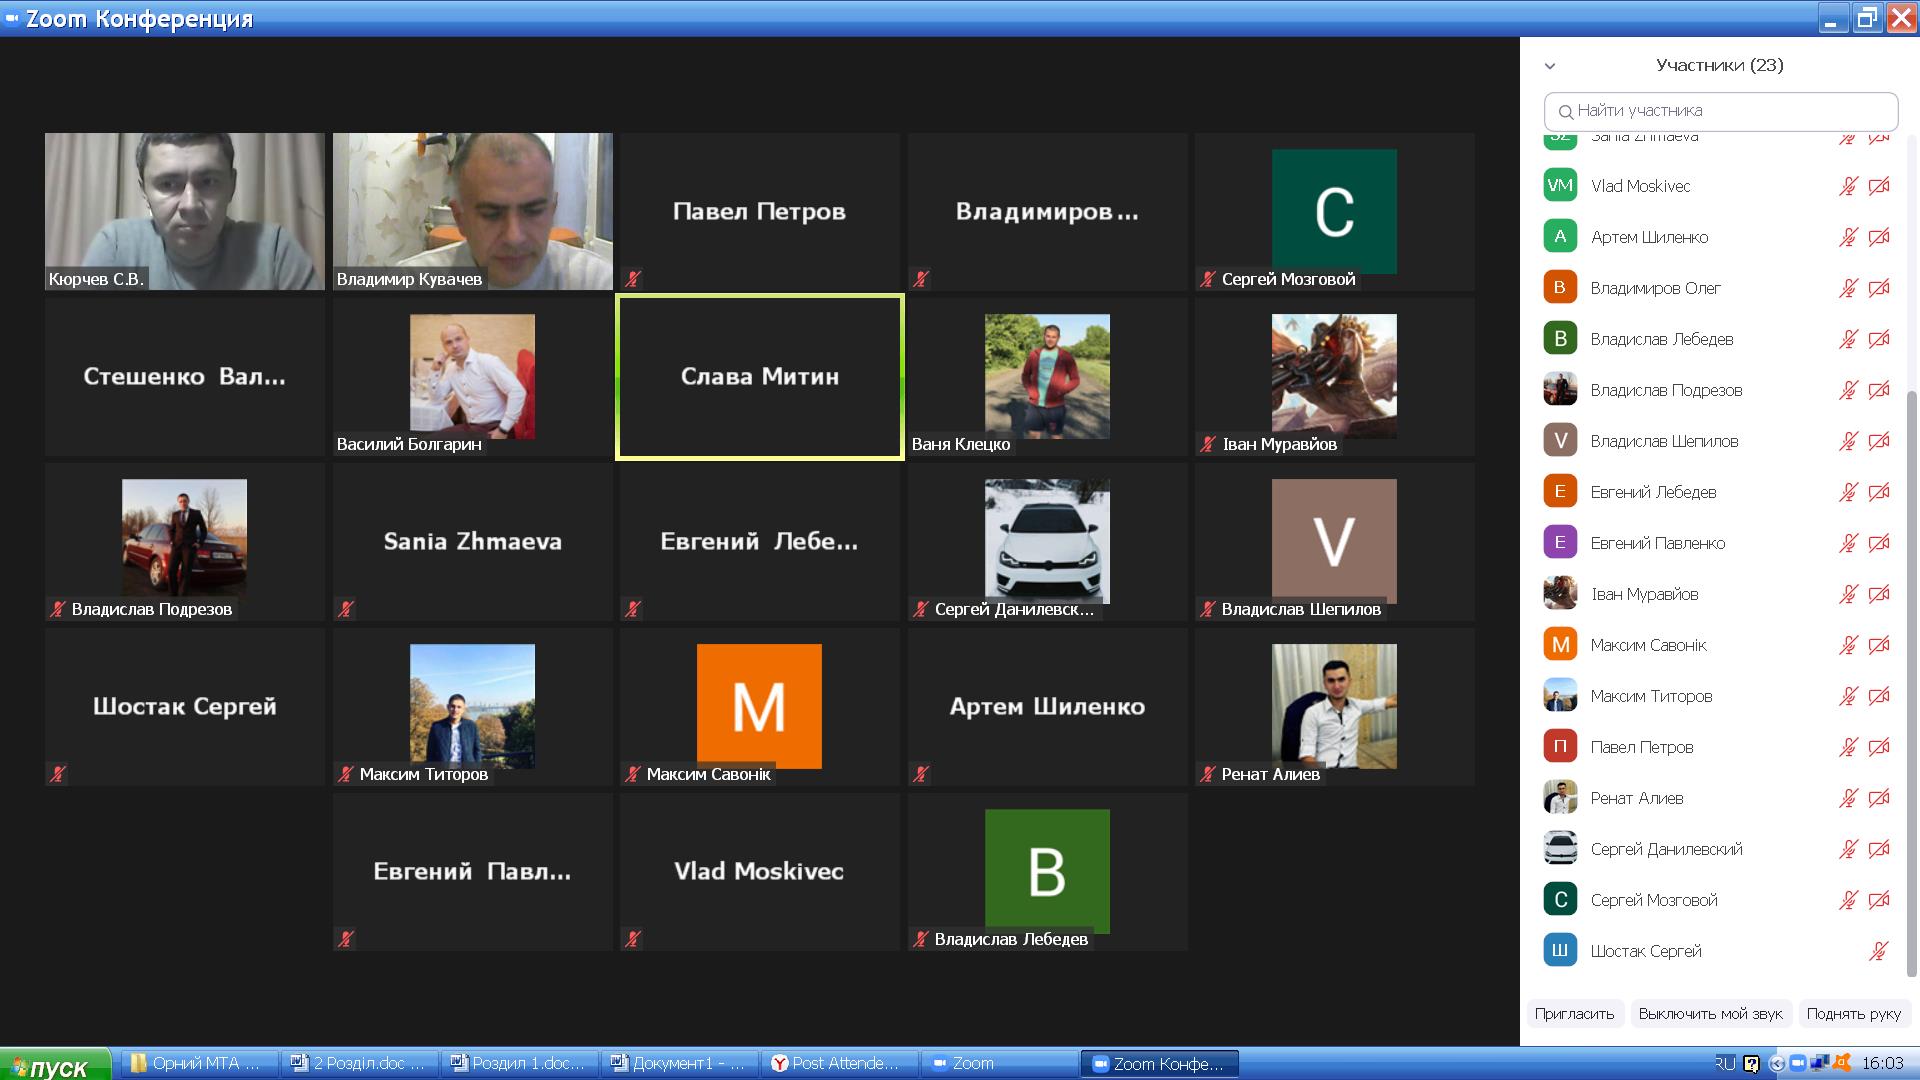This screenshot has height=1080, width=1920.
Task: Collapse participants panel using chevron arrow
Action: coord(1550,66)
